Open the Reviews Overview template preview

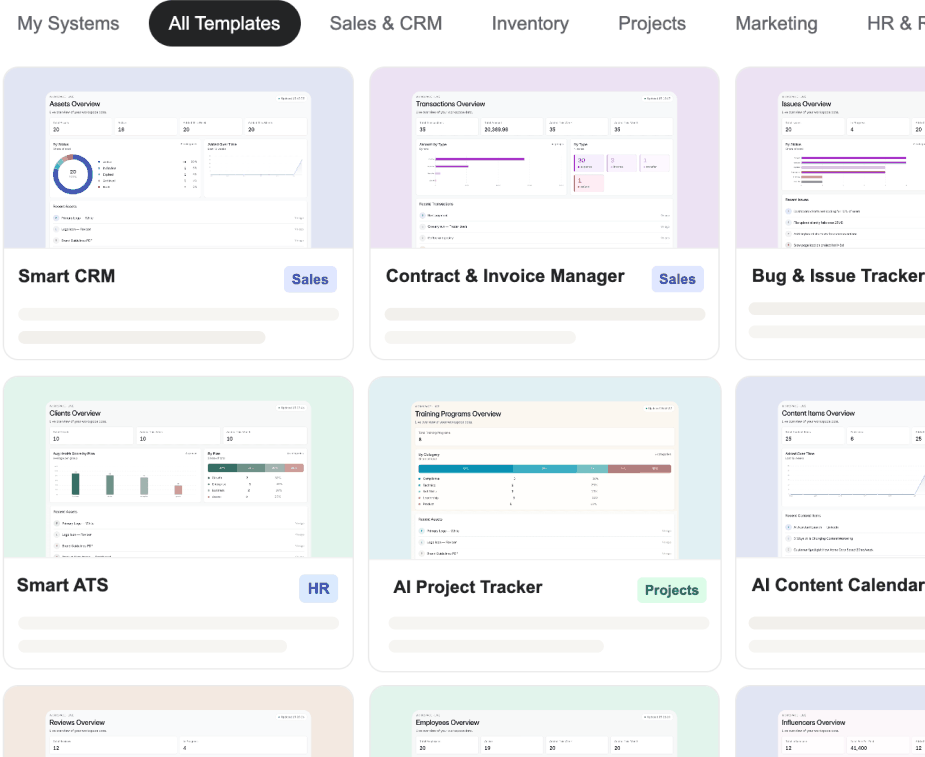click(x=178, y=721)
